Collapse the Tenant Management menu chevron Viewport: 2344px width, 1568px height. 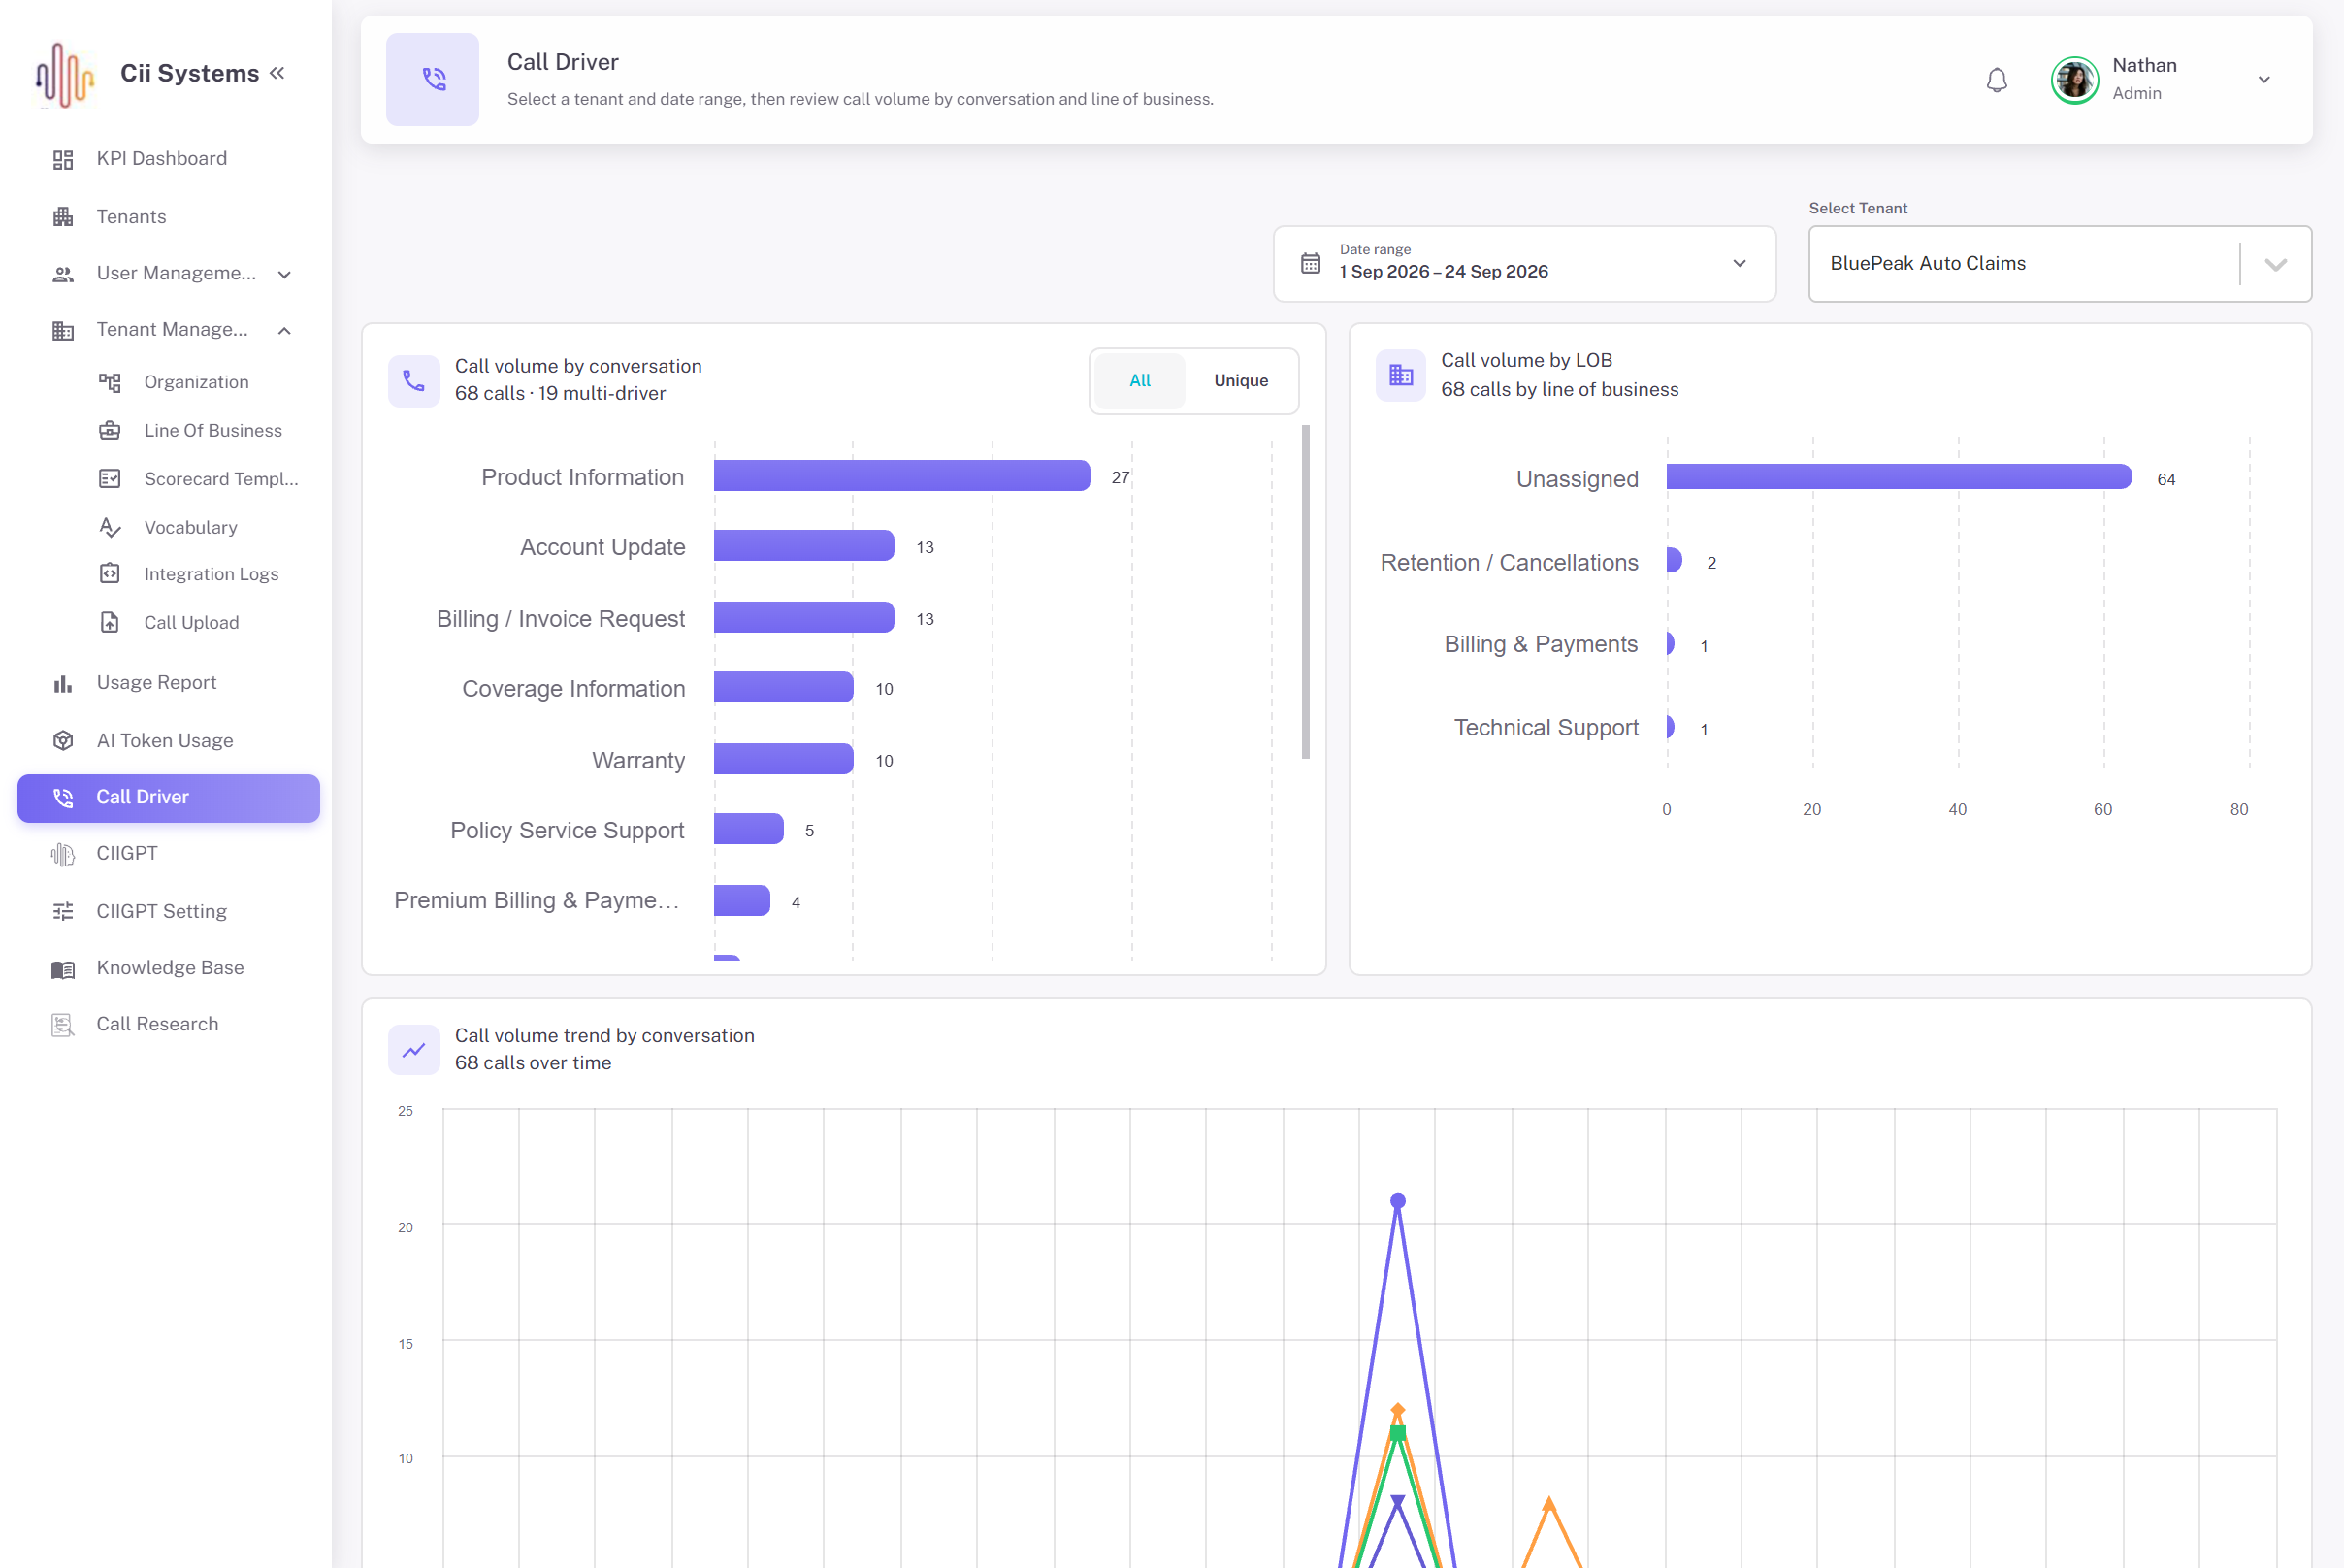[285, 331]
